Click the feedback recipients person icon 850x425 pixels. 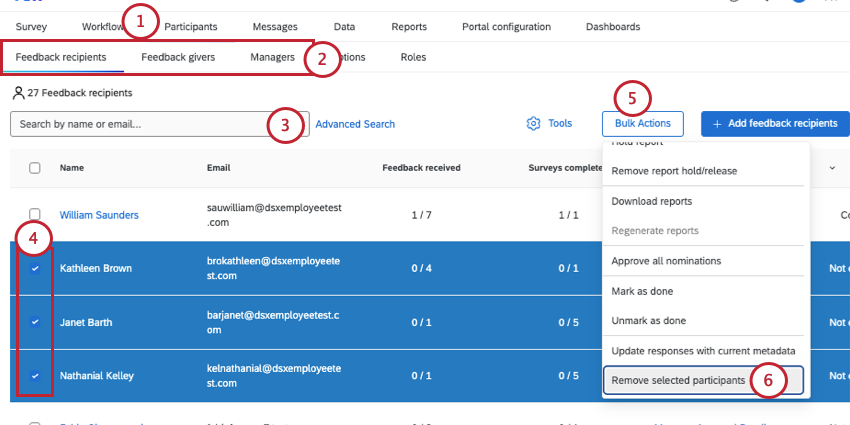click(x=18, y=93)
